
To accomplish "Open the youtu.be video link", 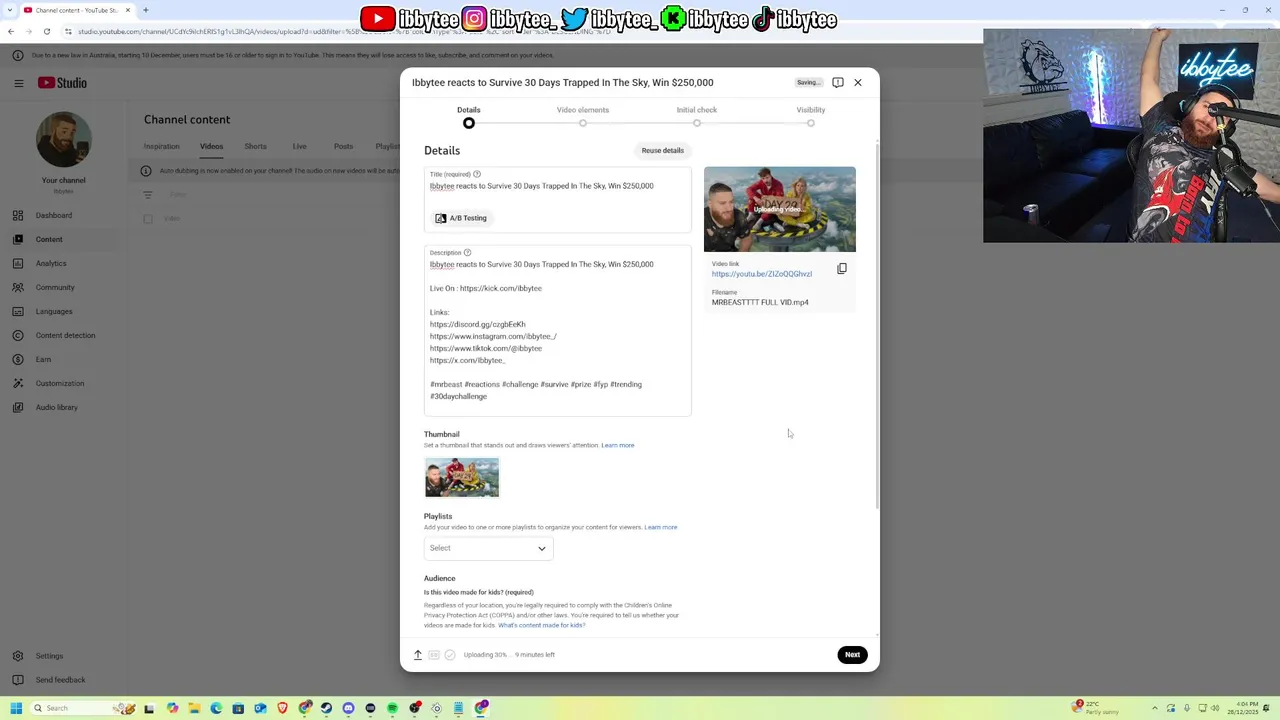I will pyautogui.click(x=762, y=274).
